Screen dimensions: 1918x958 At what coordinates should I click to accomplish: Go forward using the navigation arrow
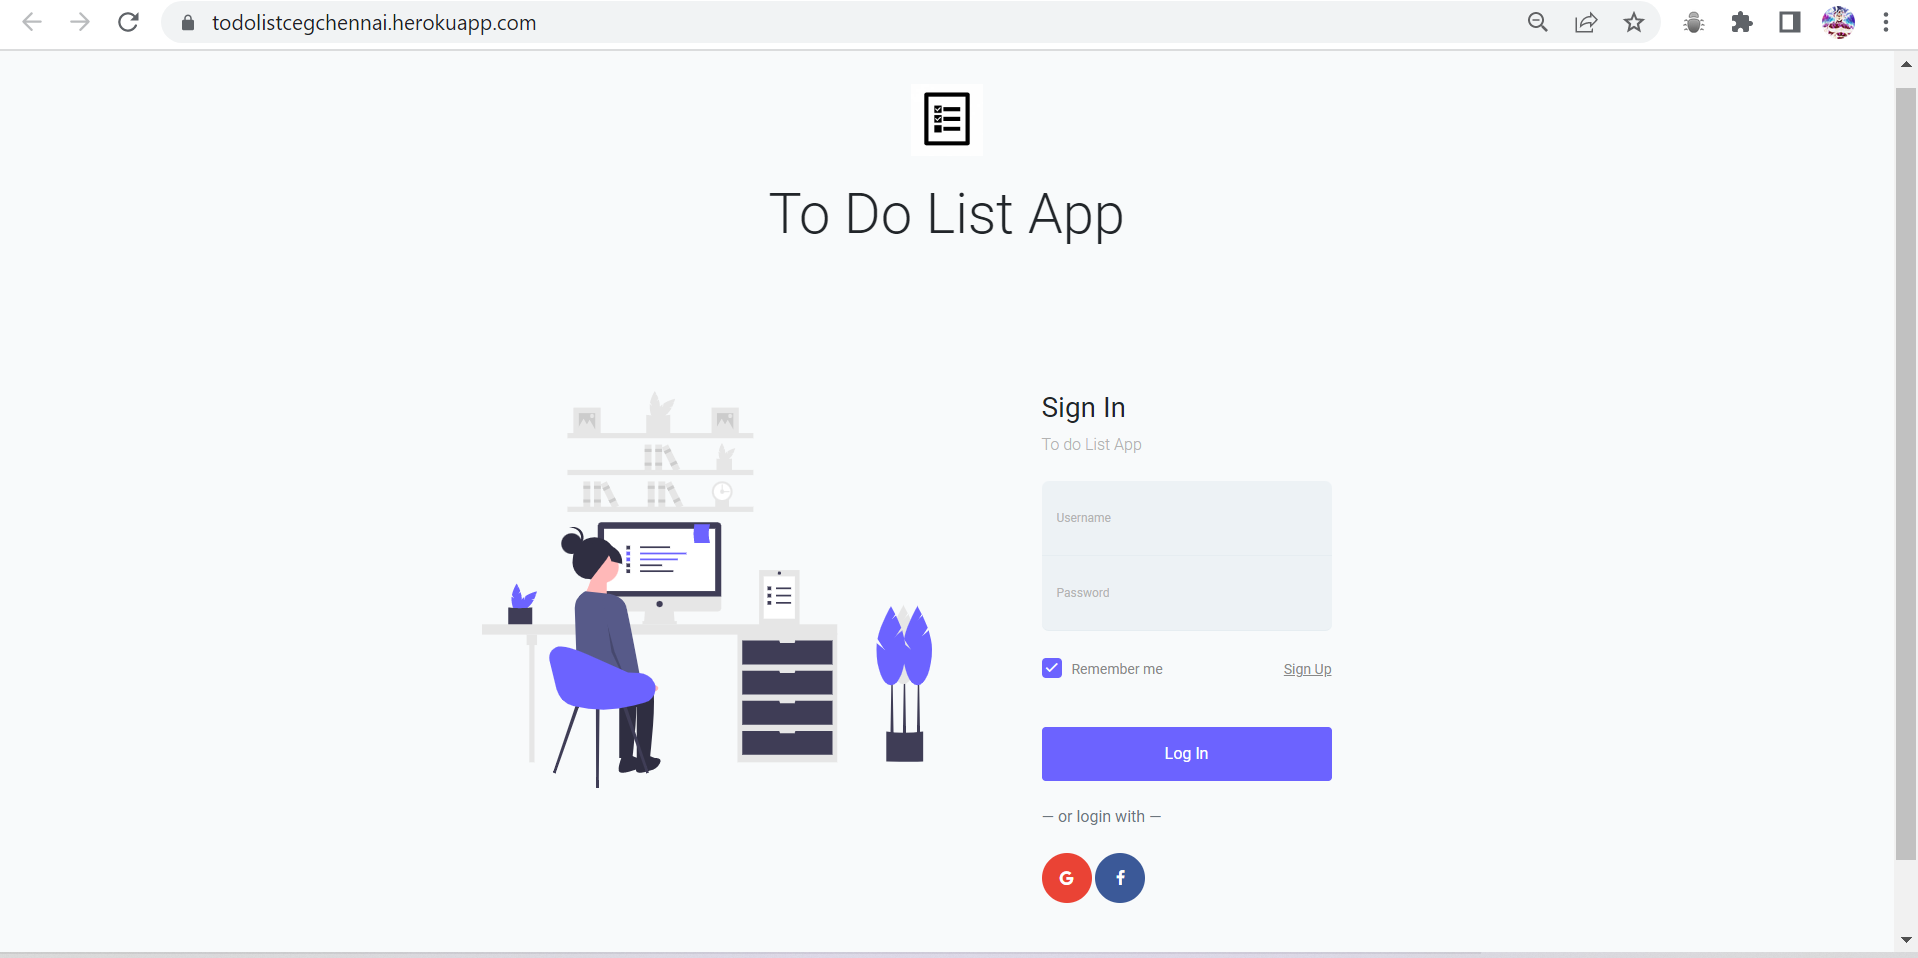(x=80, y=22)
